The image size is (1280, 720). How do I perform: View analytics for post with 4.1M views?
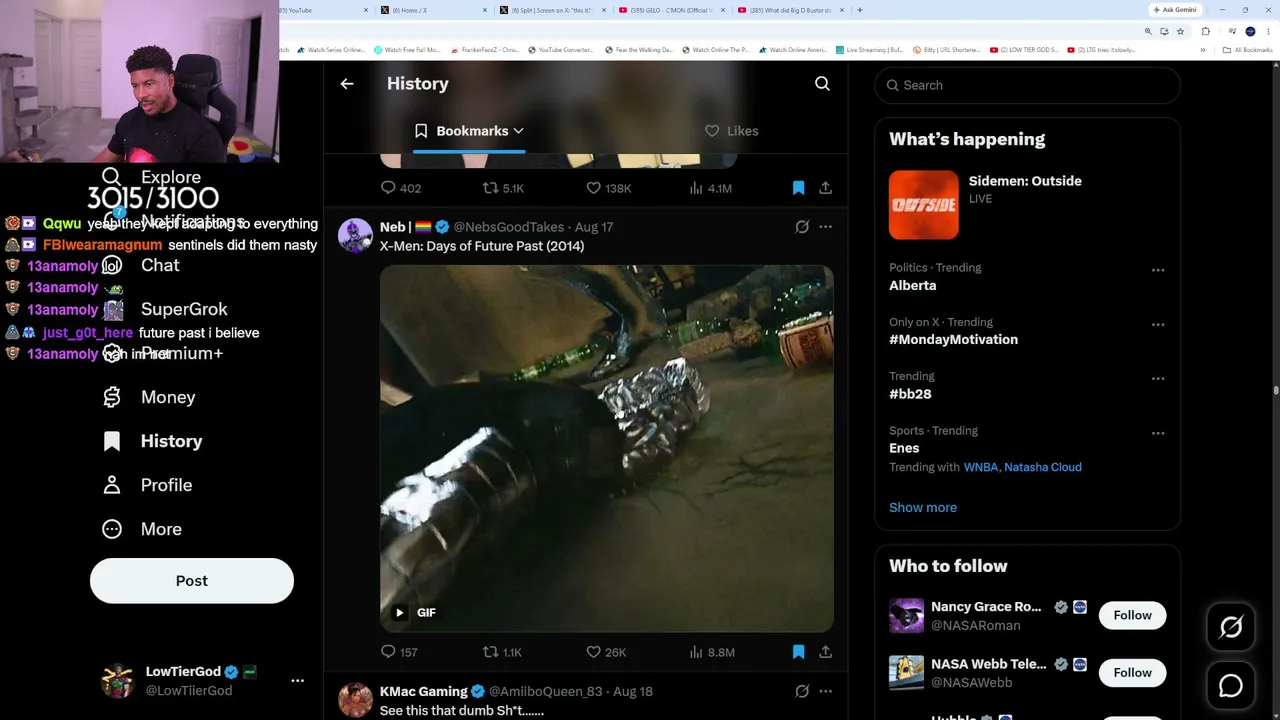(x=696, y=188)
